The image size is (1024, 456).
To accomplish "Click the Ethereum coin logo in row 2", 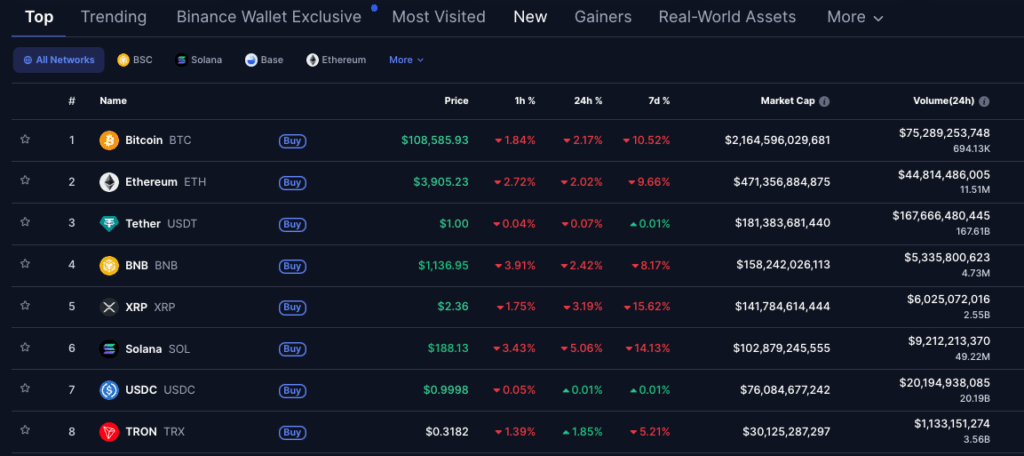I will pos(109,182).
